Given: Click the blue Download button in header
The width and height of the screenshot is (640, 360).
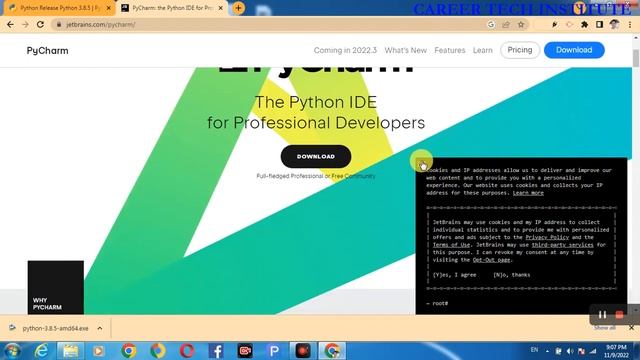Looking at the screenshot, I should point(574,50).
